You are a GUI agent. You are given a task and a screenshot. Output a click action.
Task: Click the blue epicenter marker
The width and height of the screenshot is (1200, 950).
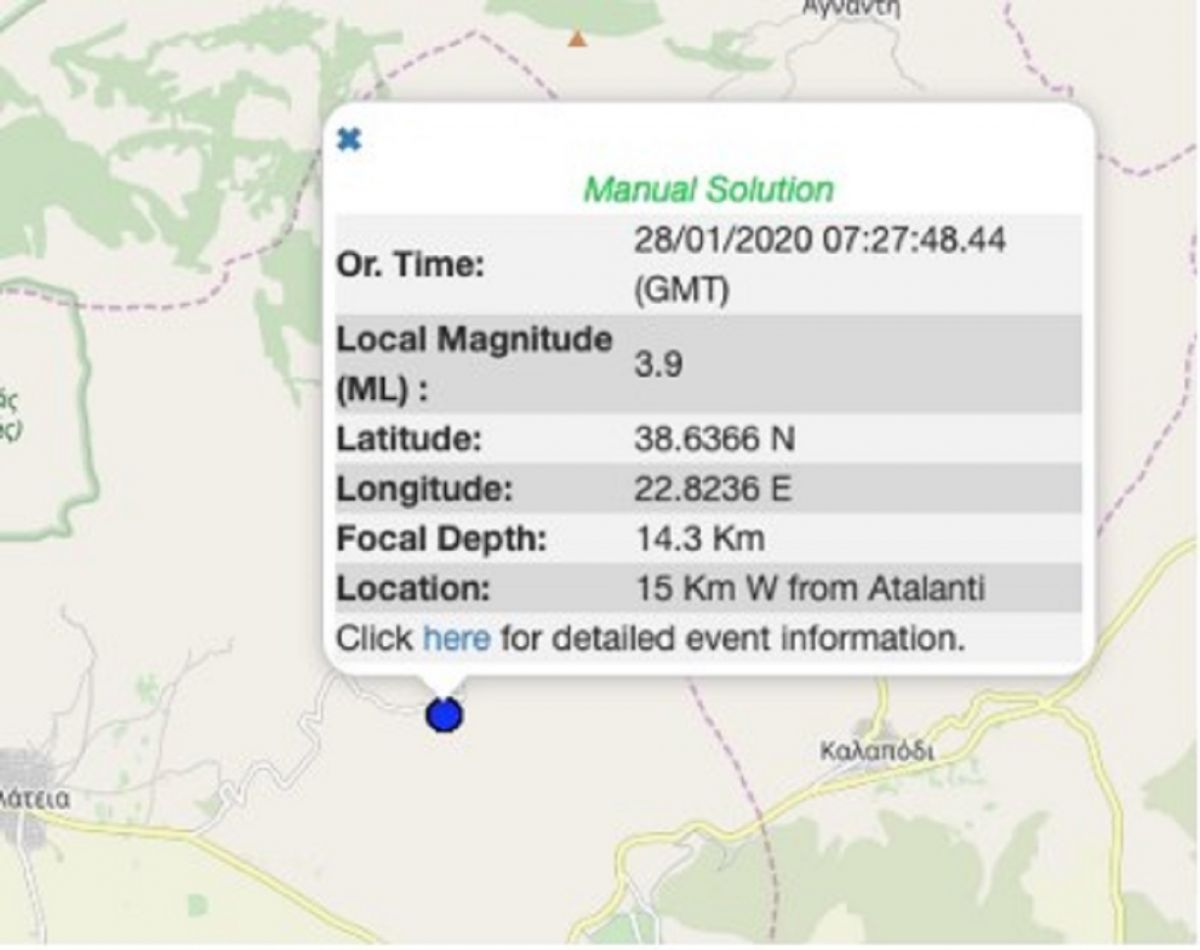[x=444, y=715]
